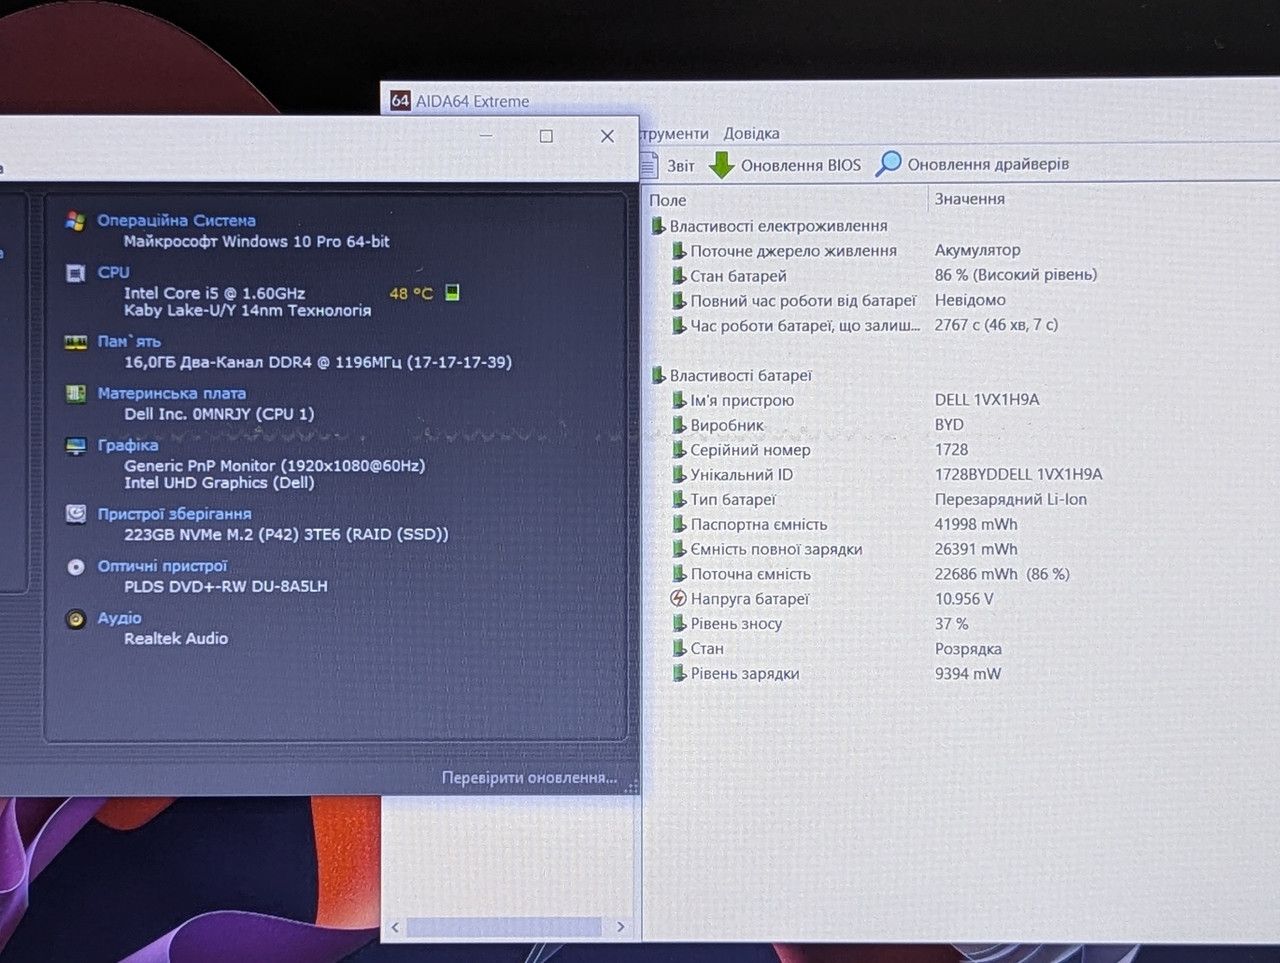This screenshot has height=963, width=1280.
Task: Click the icon beside Стан батарей
Action: click(x=679, y=276)
